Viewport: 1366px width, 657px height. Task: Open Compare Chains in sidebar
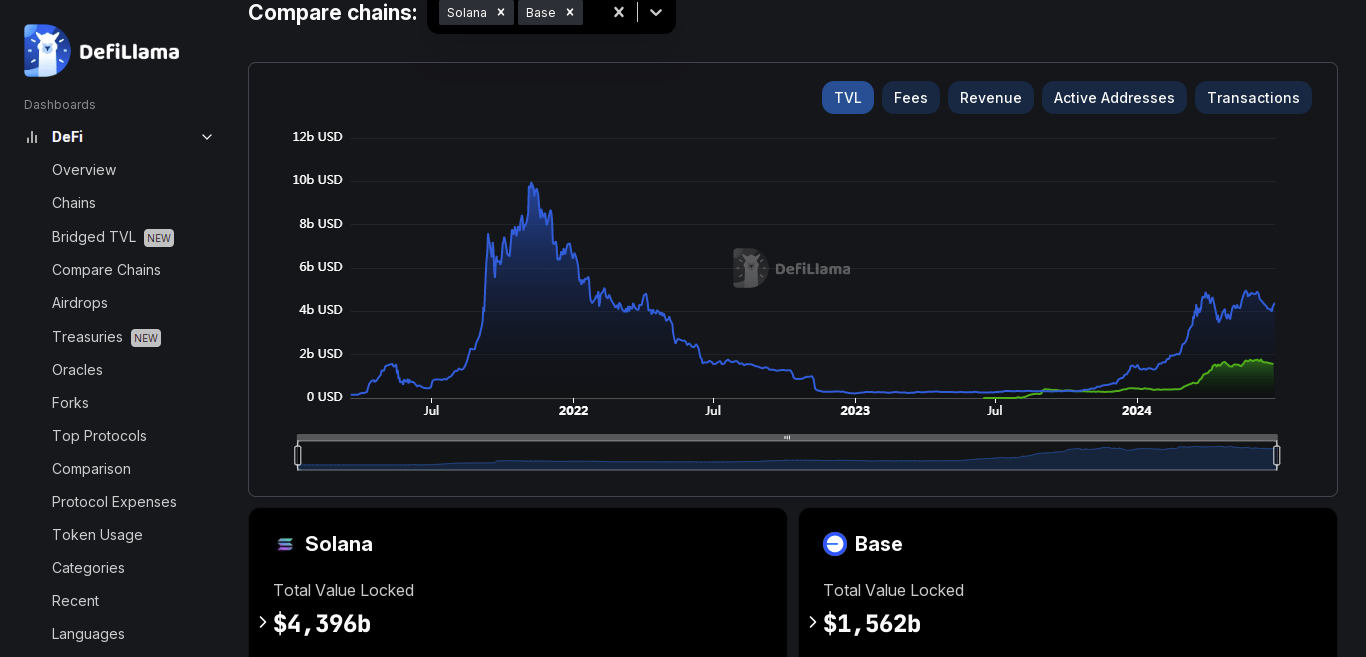coord(106,270)
